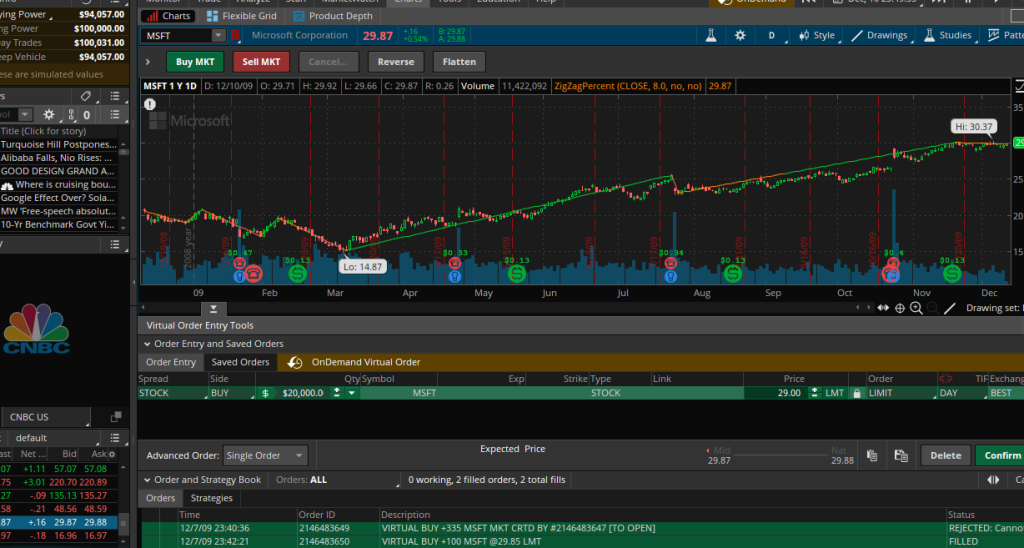1024x548 pixels.
Task: Expand chart side panel chevron
Action: coord(148,62)
